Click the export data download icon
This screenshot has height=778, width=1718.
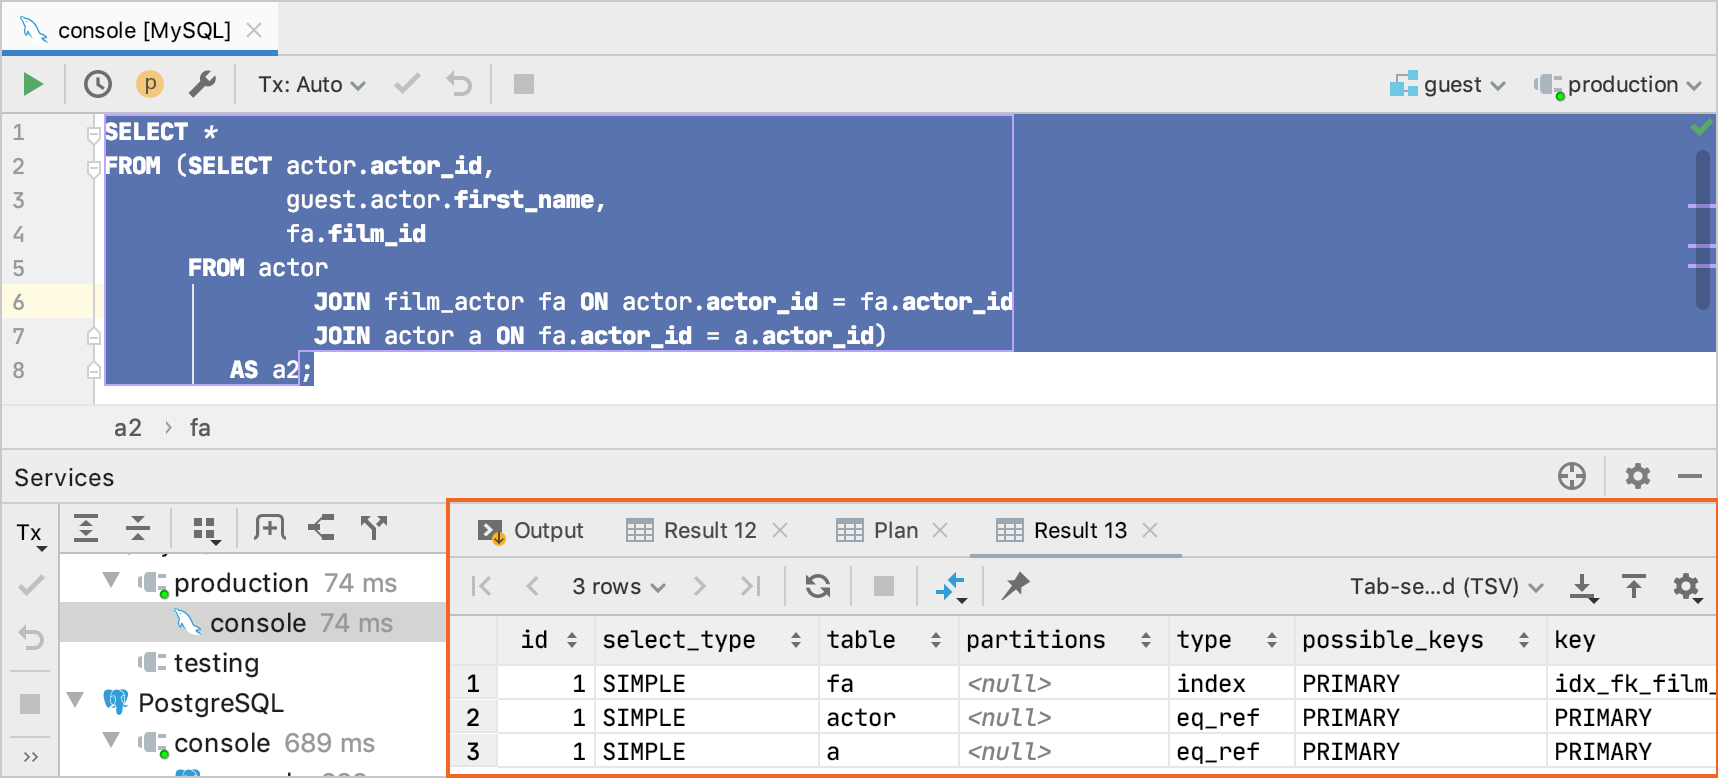(1583, 587)
